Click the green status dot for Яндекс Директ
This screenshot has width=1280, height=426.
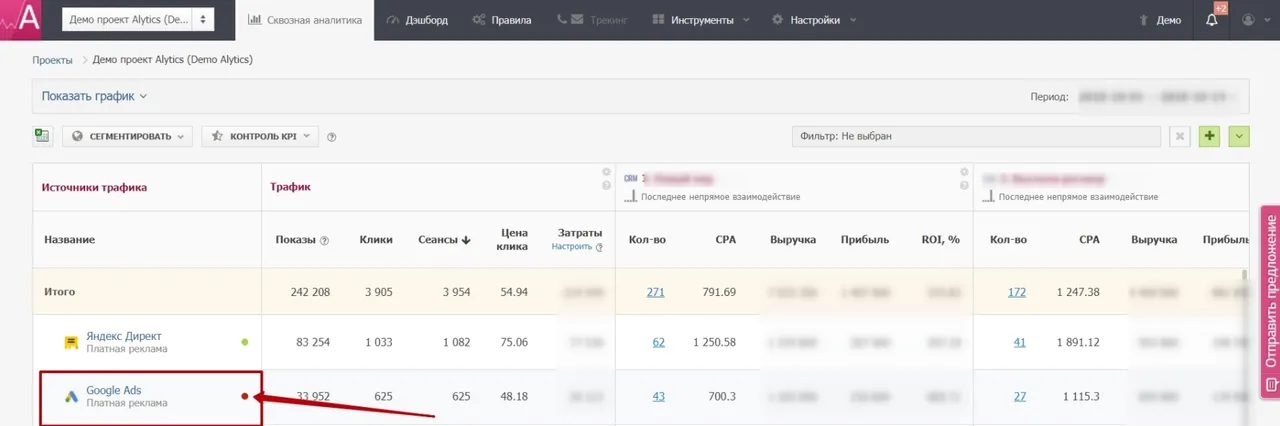[245, 342]
